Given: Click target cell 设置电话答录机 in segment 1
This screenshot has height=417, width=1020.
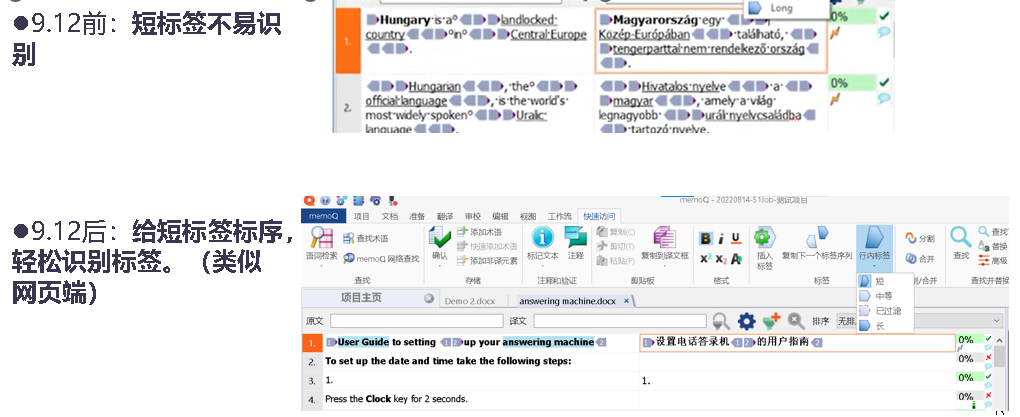Looking at the screenshot, I should coord(797,342).
